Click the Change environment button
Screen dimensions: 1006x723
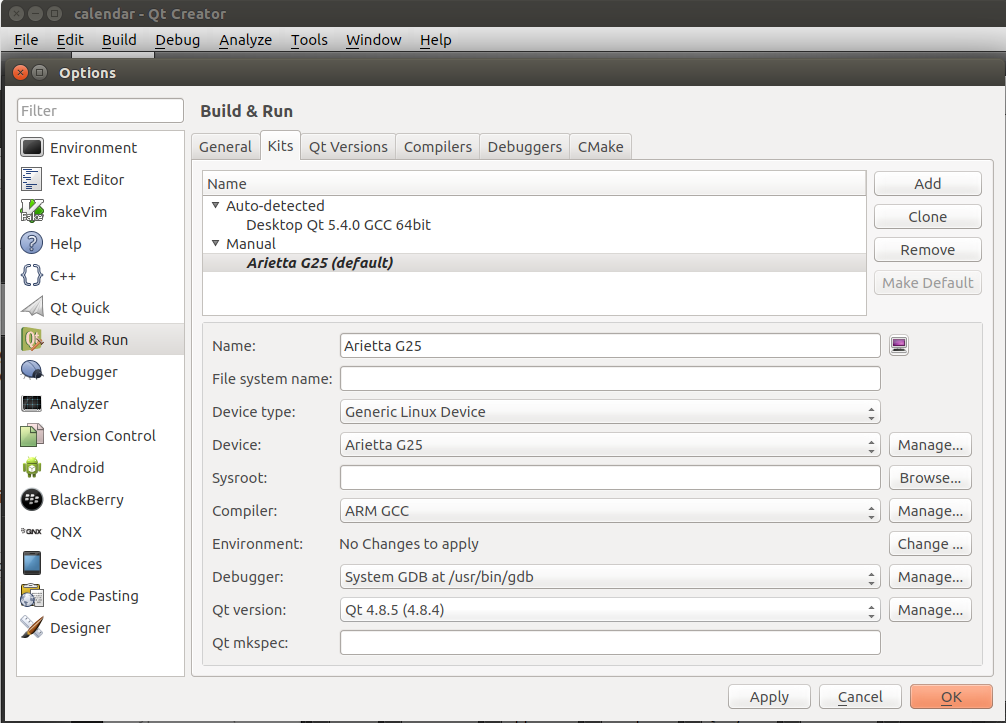coord(930,544)
